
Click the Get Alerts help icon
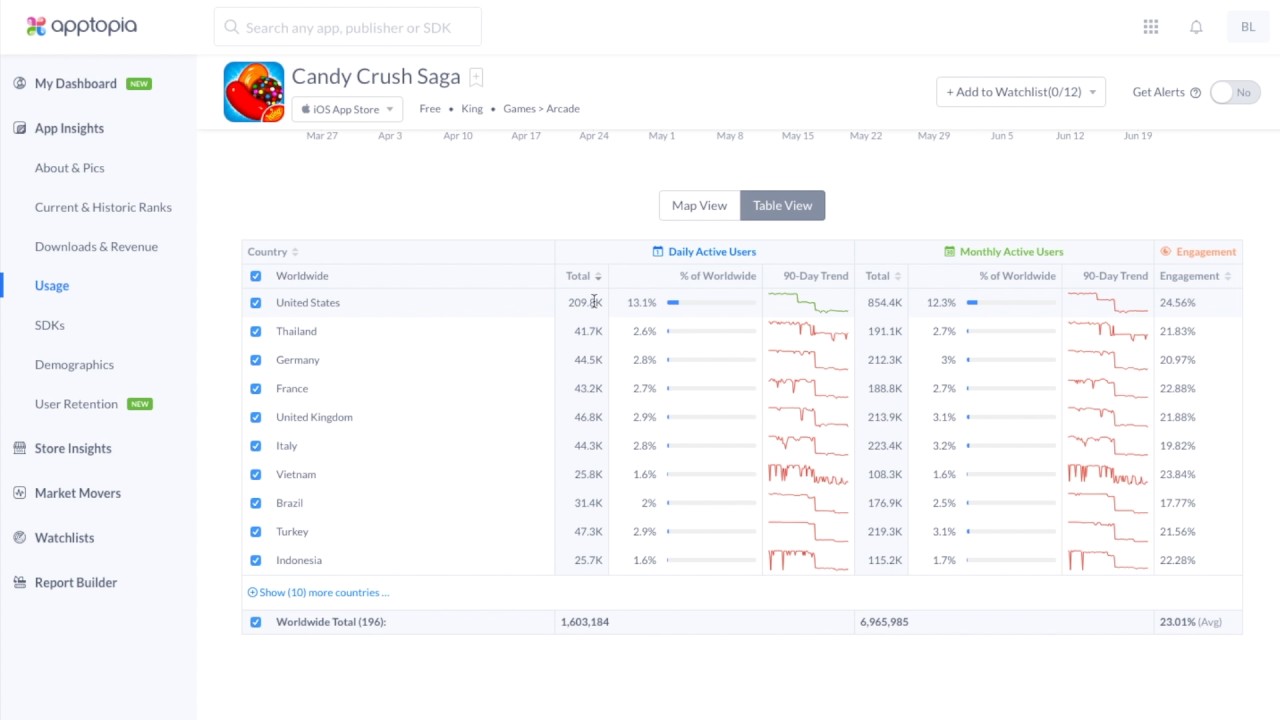1195,92
